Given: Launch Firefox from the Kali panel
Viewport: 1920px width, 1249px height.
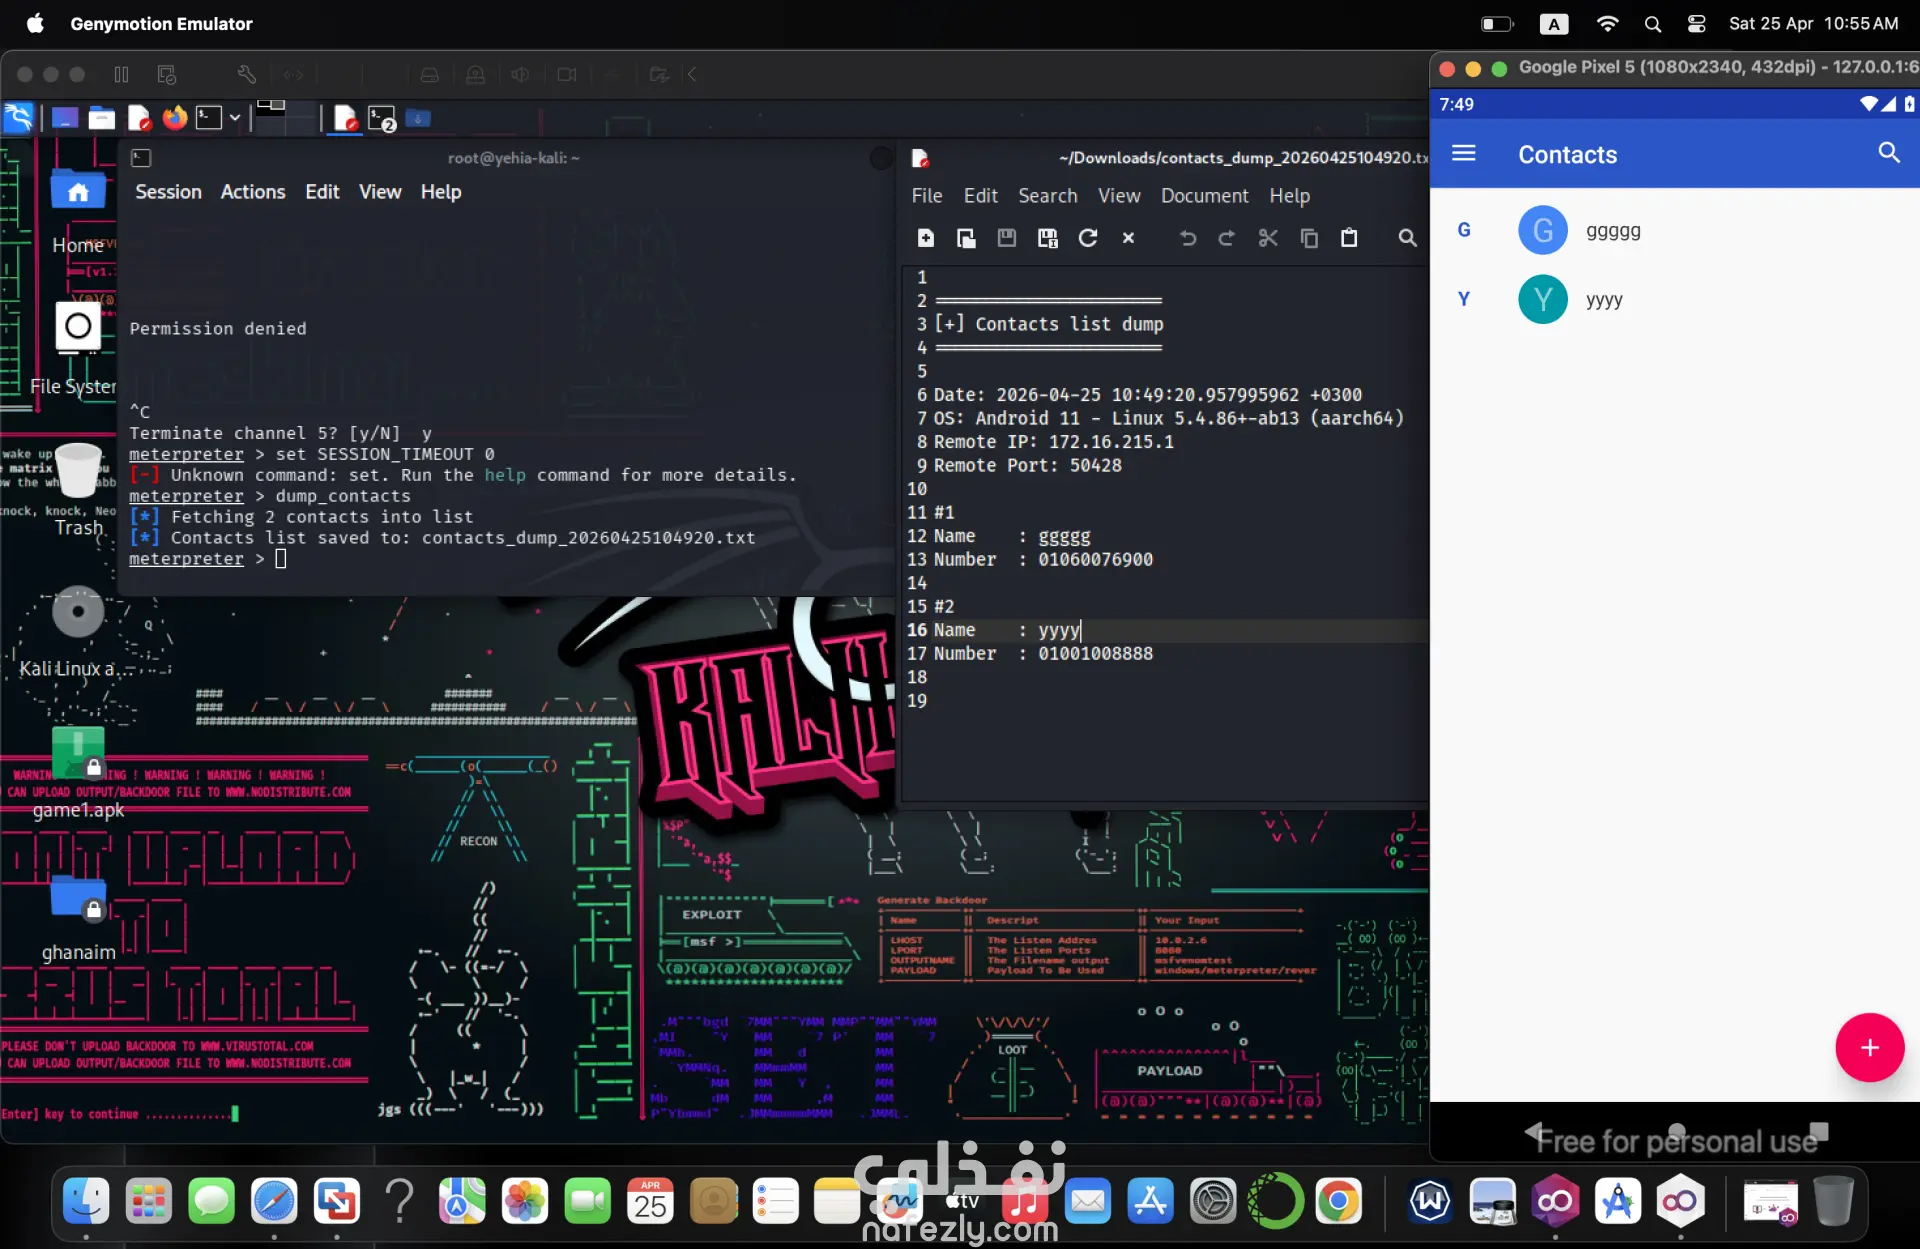Looking at the screenshot, I should (175, 118).
